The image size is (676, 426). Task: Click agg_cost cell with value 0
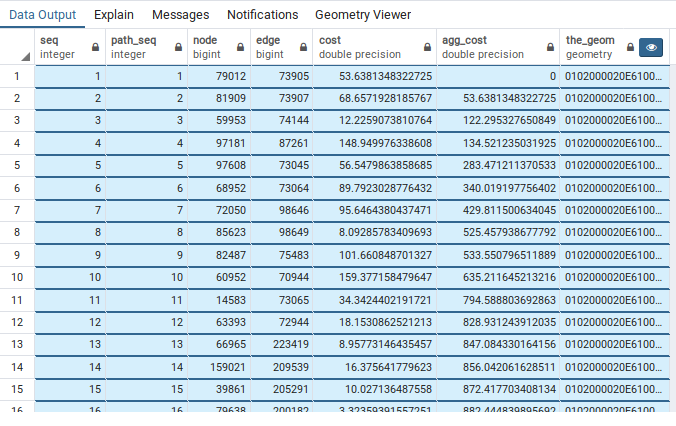[498, 76]
